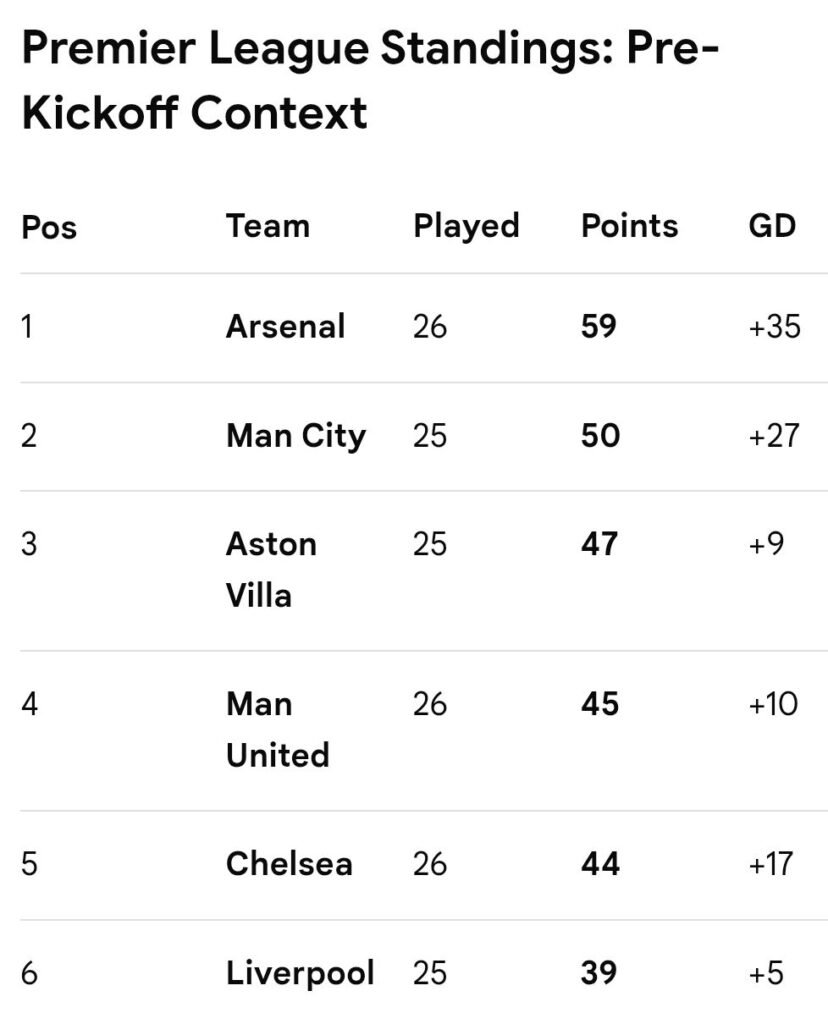Viewport: 828px width, 1024px height.
Task: Click Aston Villa's +9 goal difference
Action: pos(766,544)
